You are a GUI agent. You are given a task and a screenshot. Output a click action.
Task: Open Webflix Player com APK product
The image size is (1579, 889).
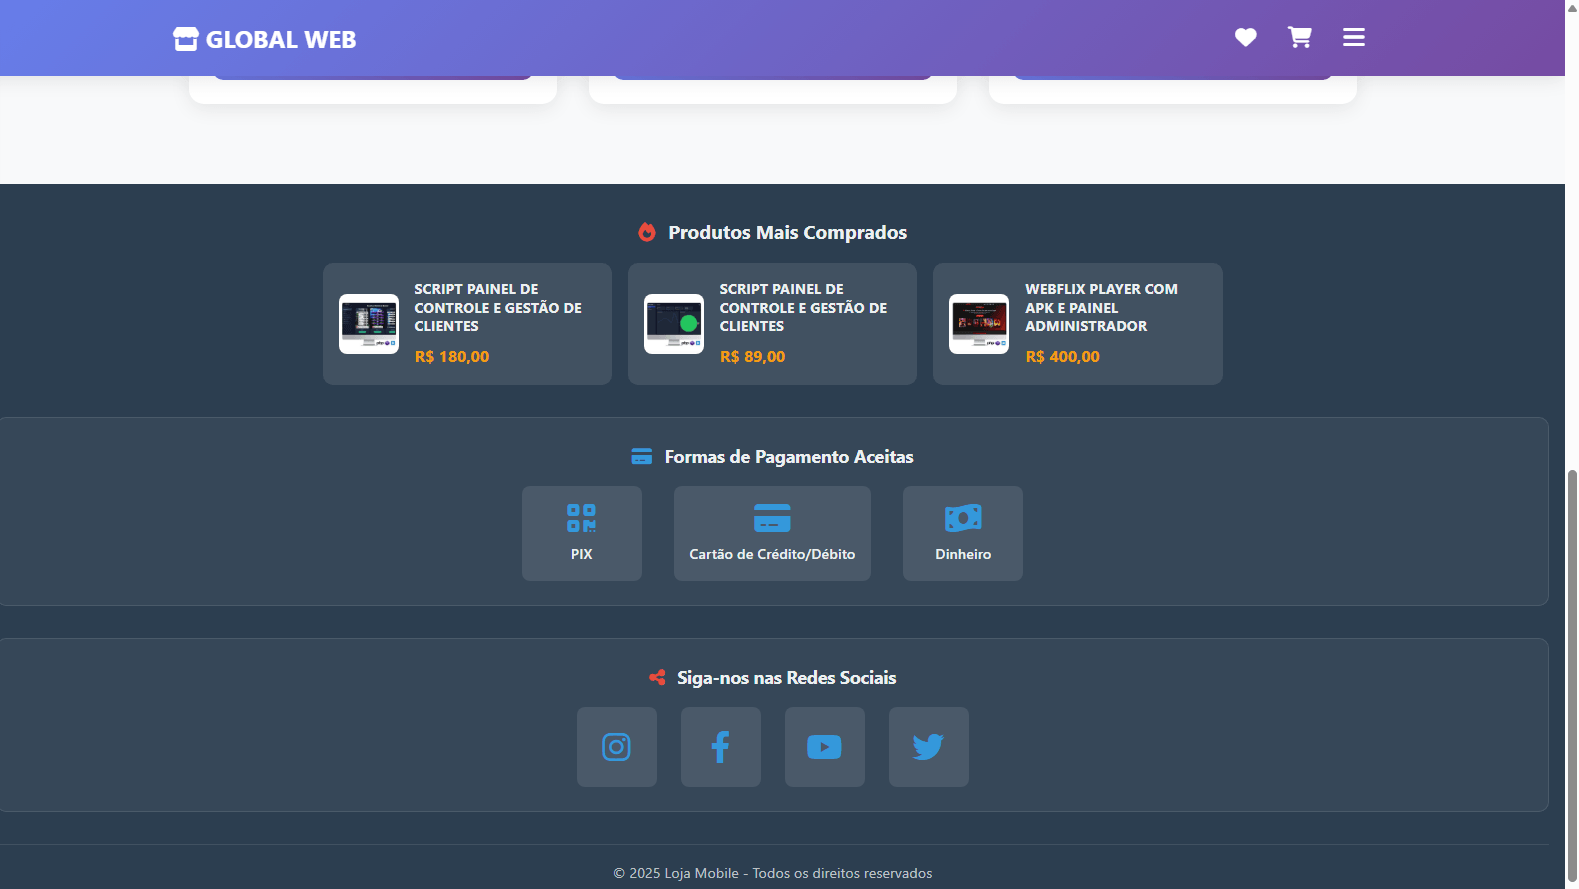pyautogui.click(x=1100, y=308)
